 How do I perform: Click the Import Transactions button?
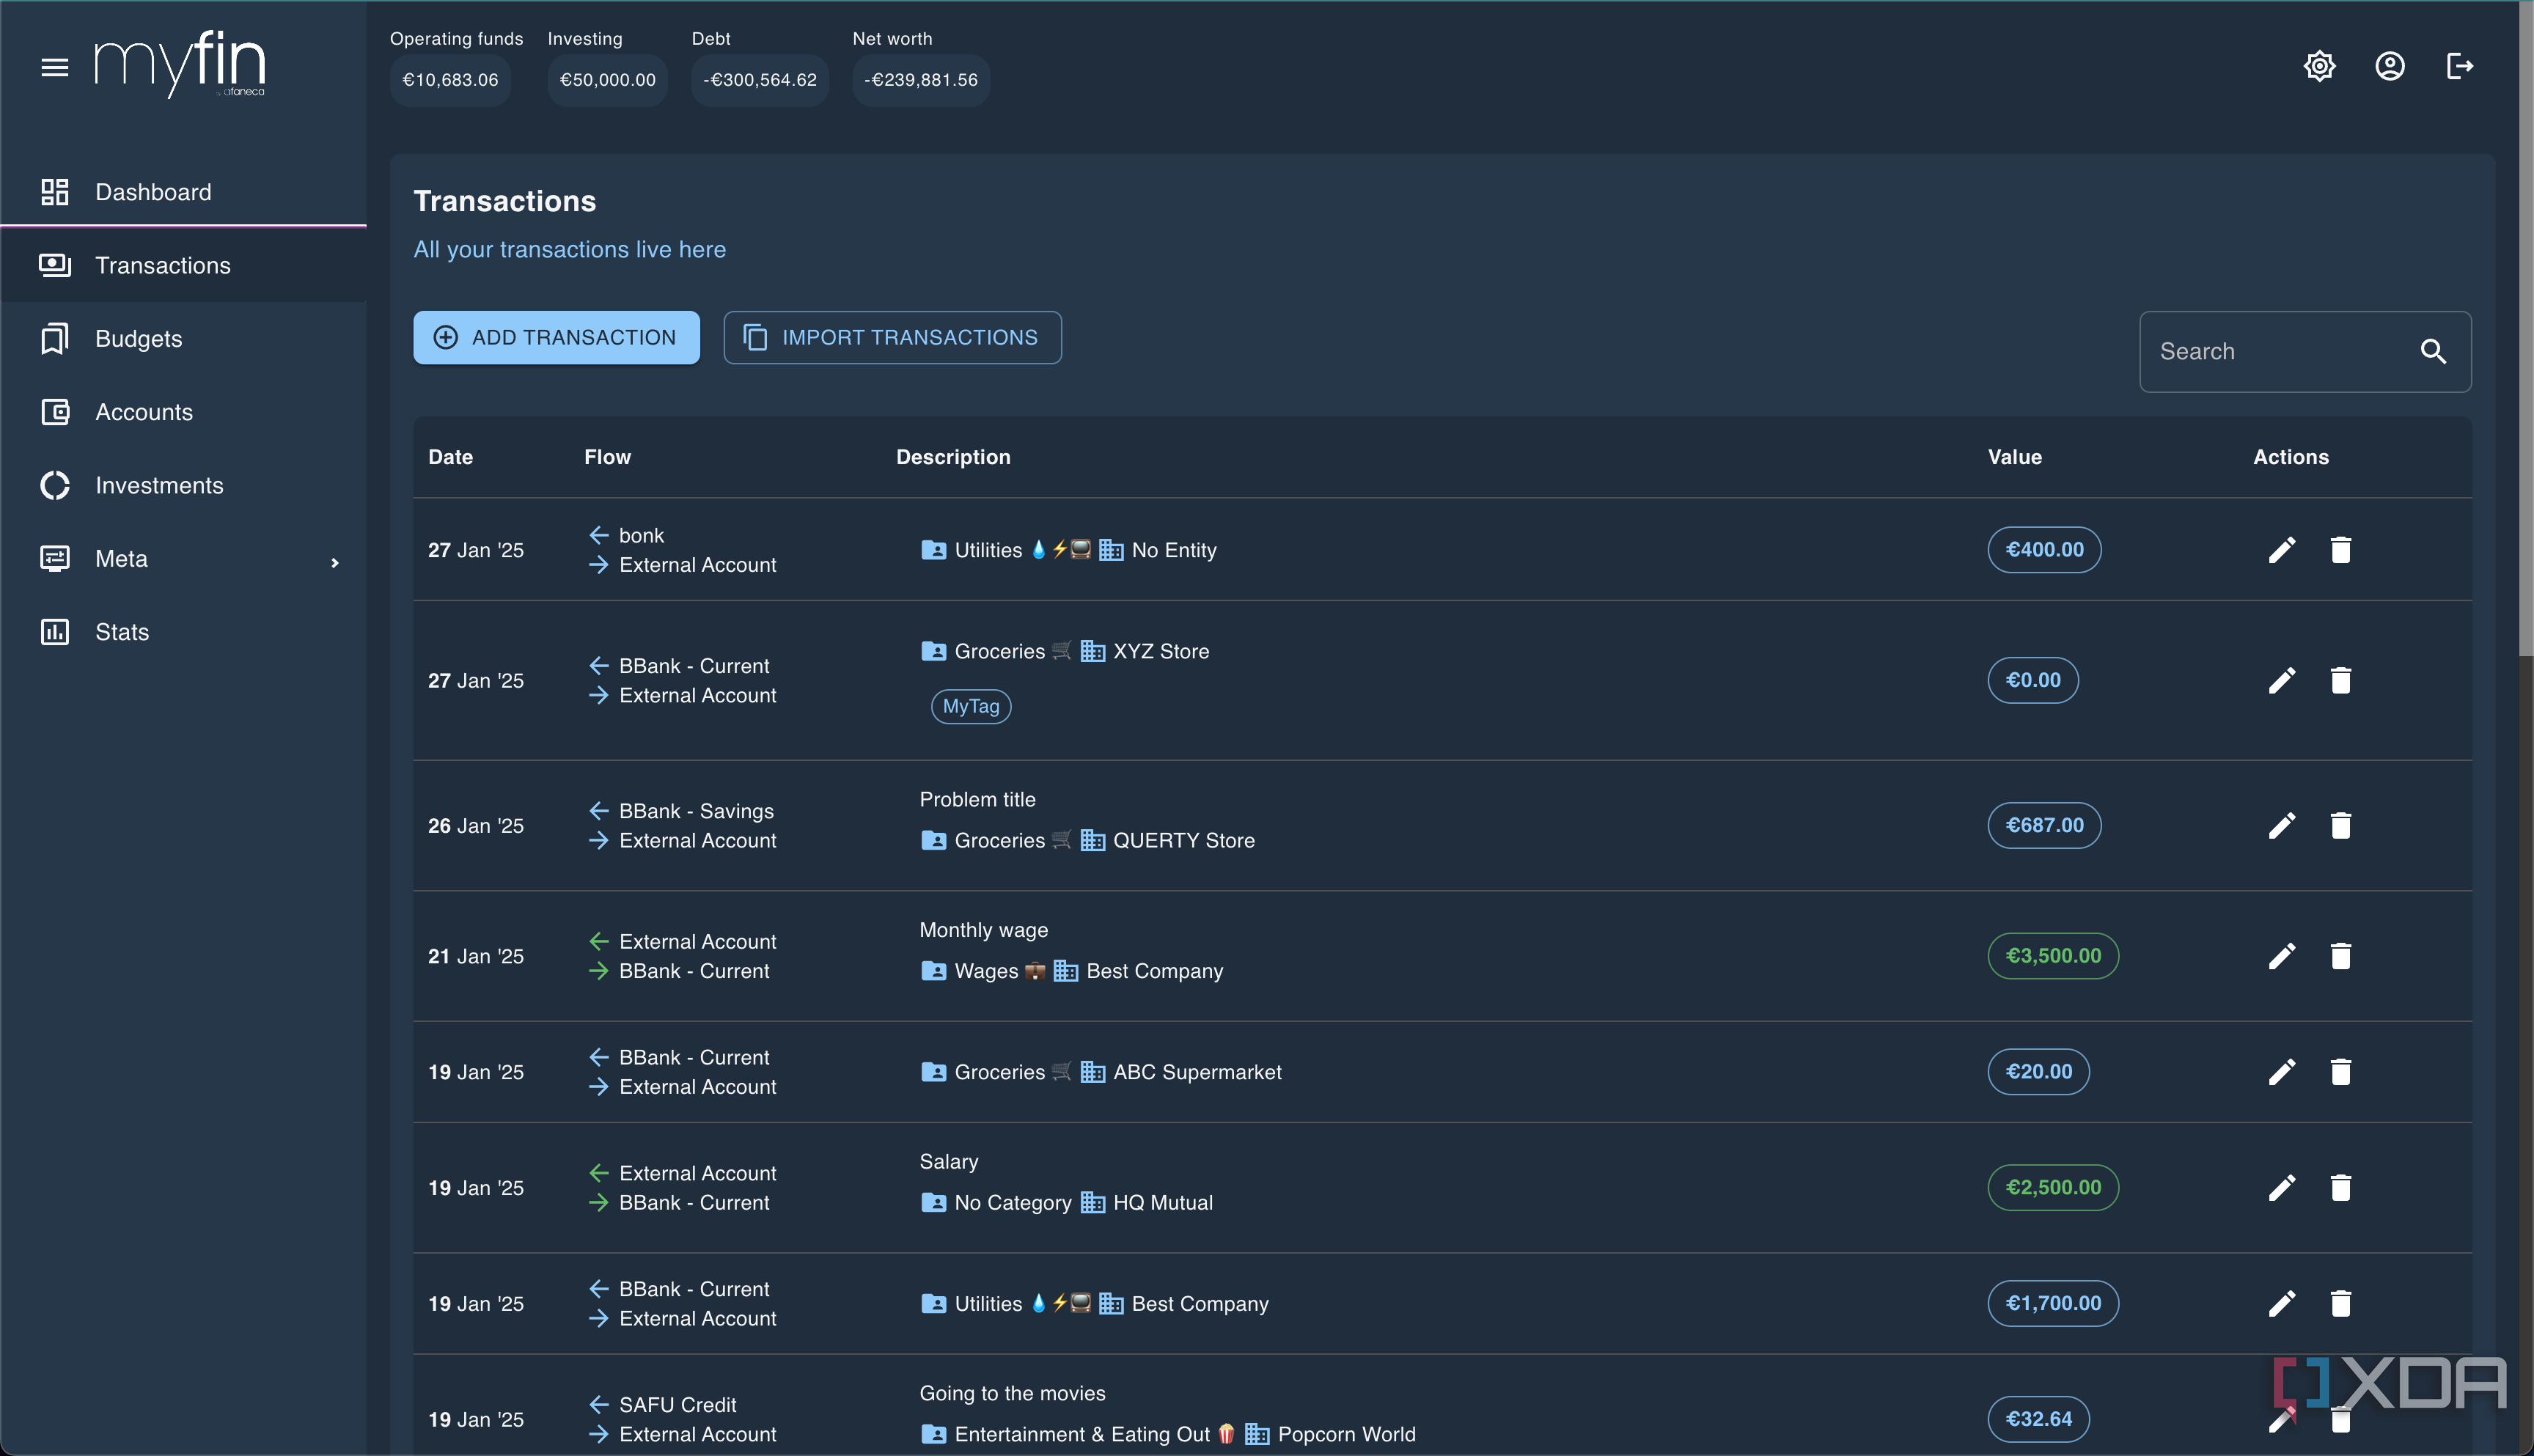pos(892,338)
